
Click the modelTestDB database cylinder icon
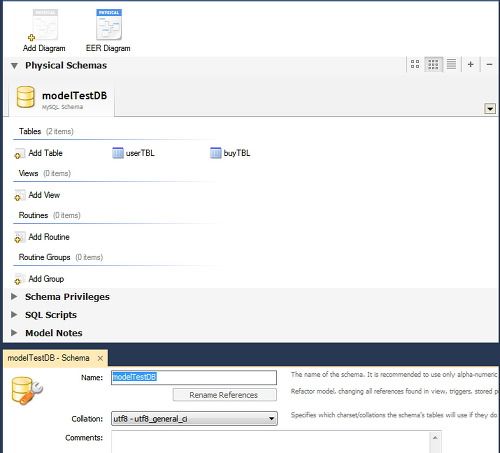coord(26,97)
